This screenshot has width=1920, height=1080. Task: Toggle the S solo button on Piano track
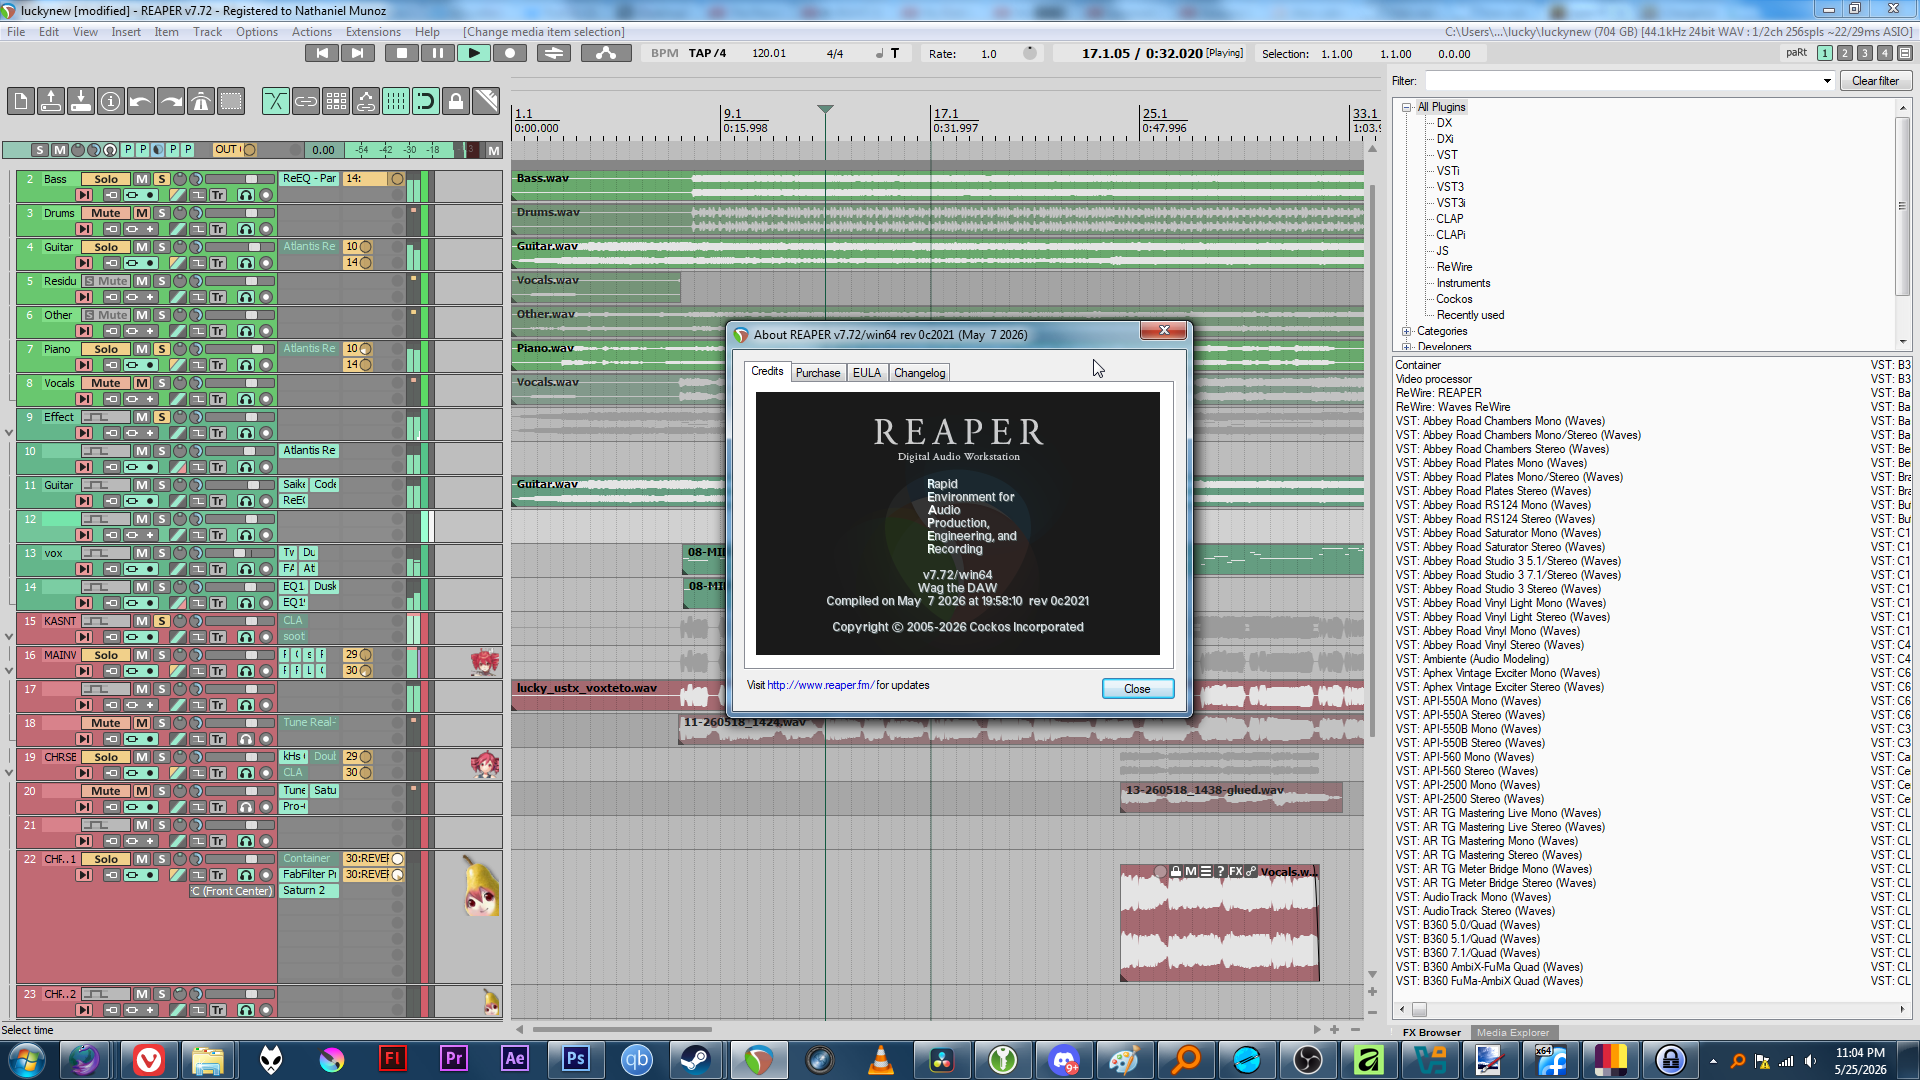161,349
